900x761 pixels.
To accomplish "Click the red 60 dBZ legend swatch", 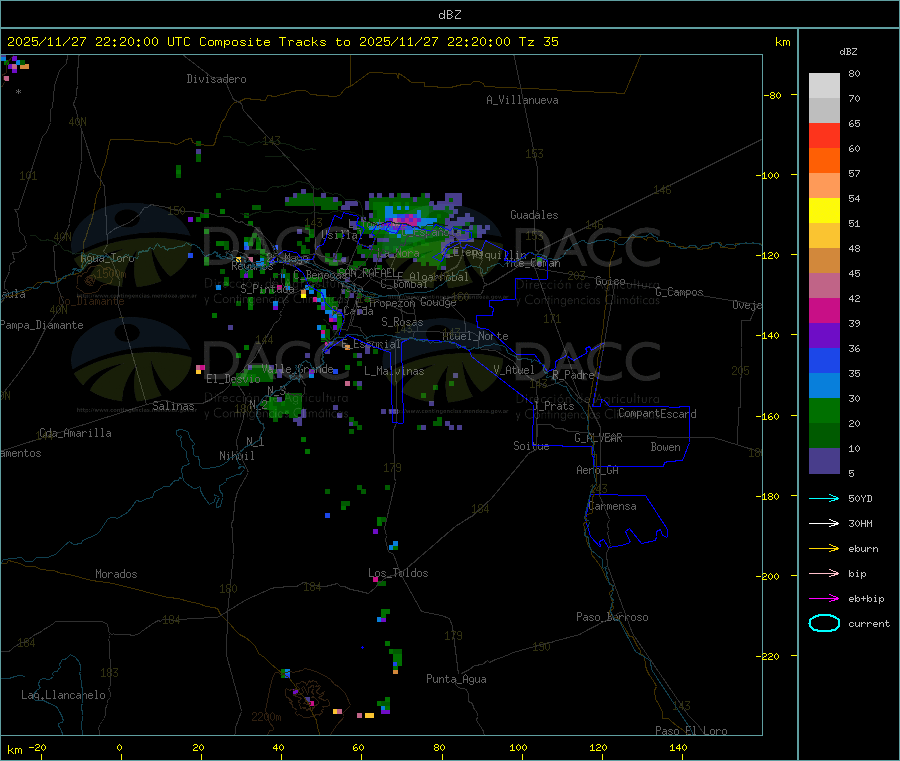I will coord(824,135).
